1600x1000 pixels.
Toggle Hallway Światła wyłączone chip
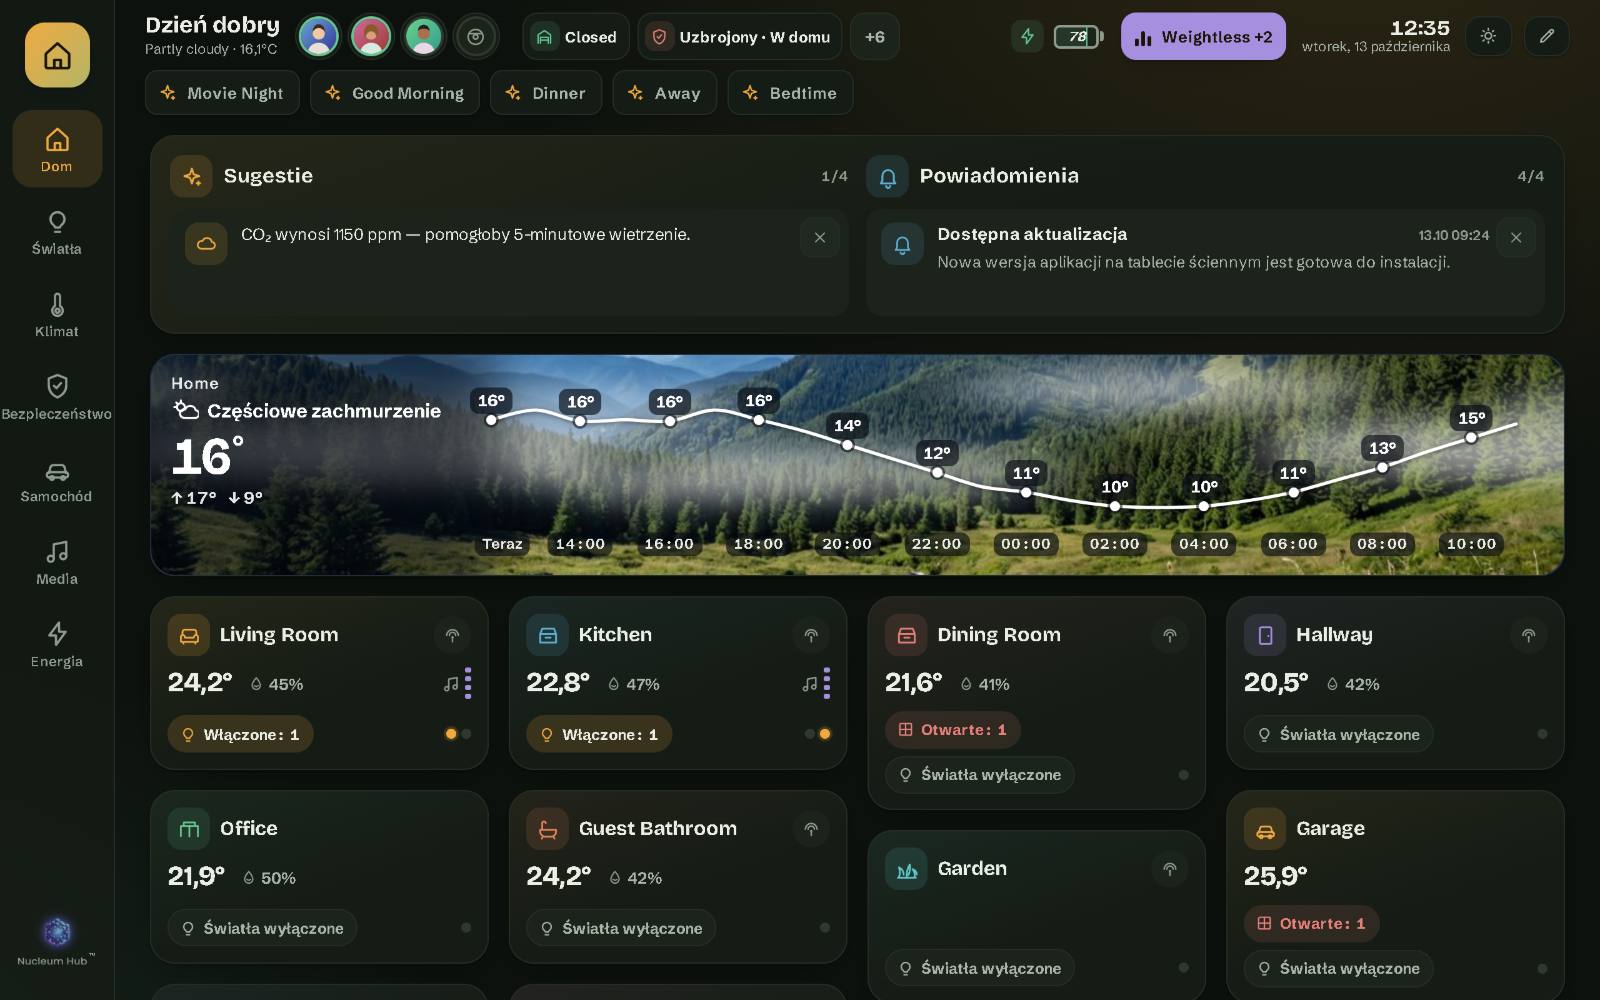(x=1338, y=734)
